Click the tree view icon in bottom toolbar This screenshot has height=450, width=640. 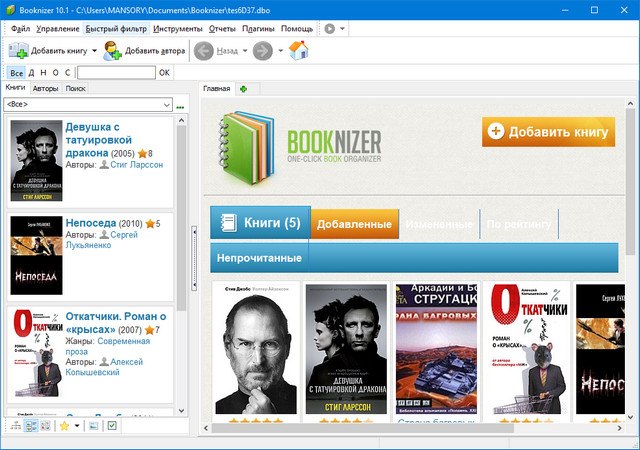tap(14, 426)
